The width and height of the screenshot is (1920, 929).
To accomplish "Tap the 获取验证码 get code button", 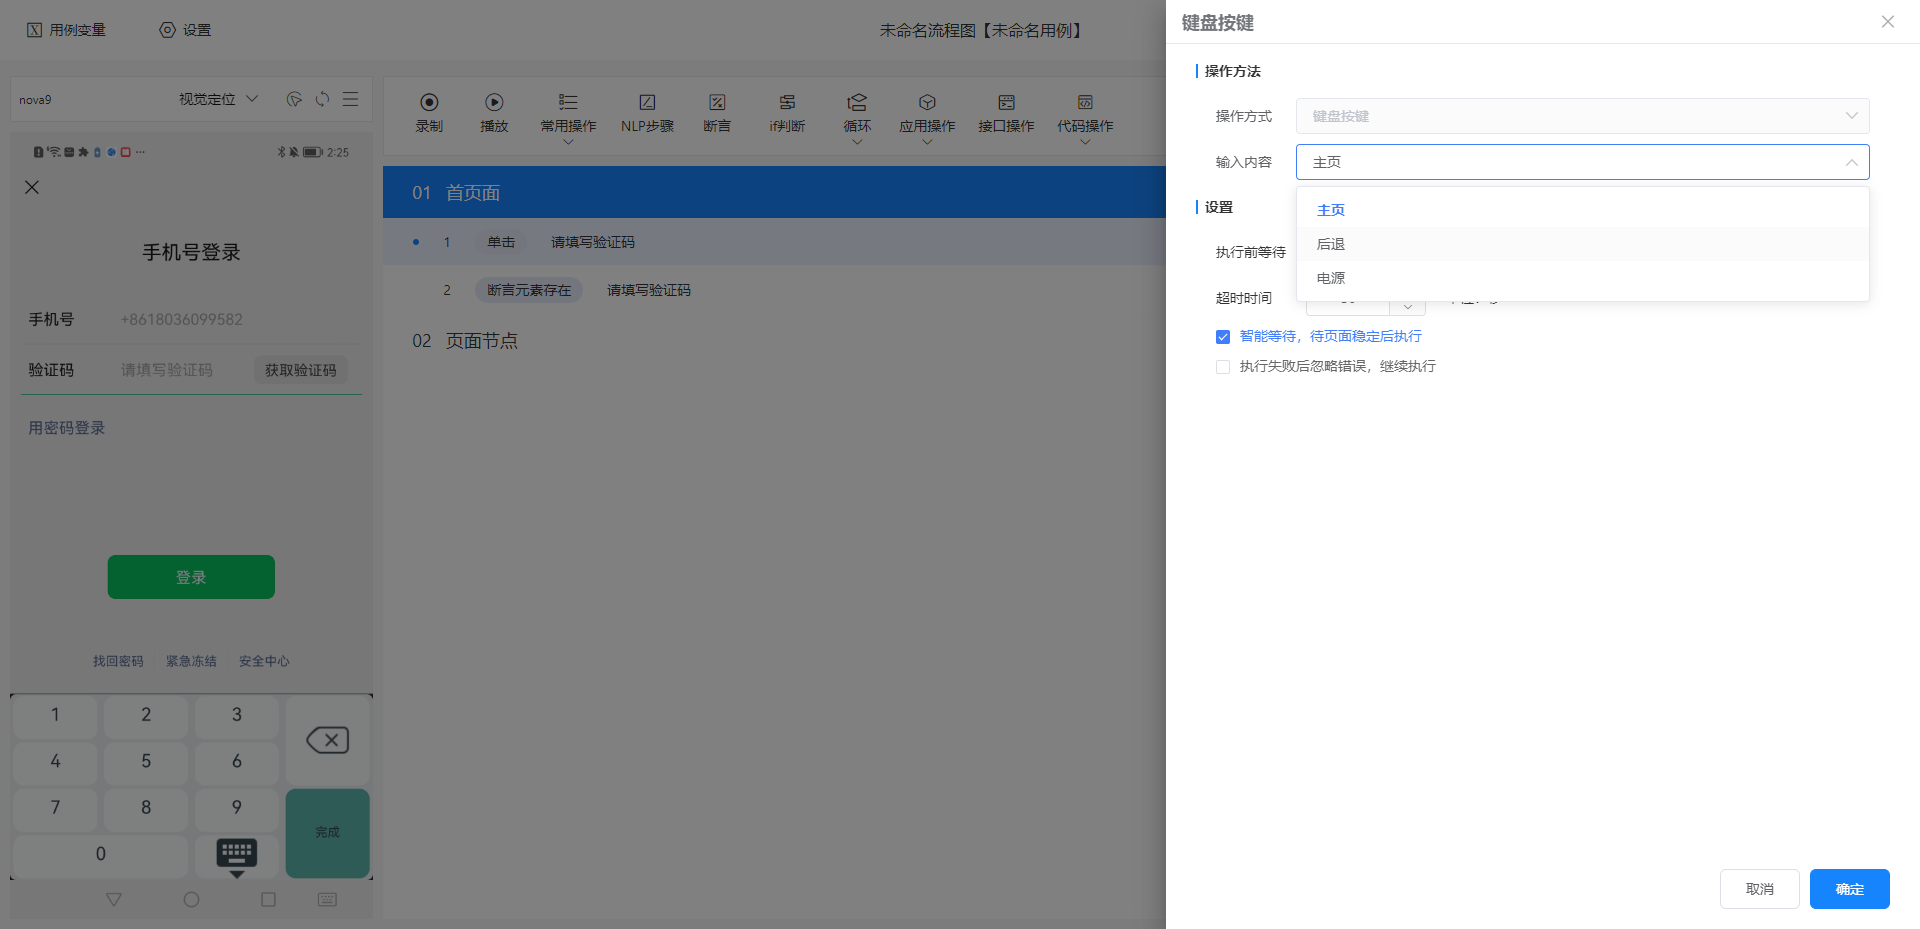I will coord(300,370).
